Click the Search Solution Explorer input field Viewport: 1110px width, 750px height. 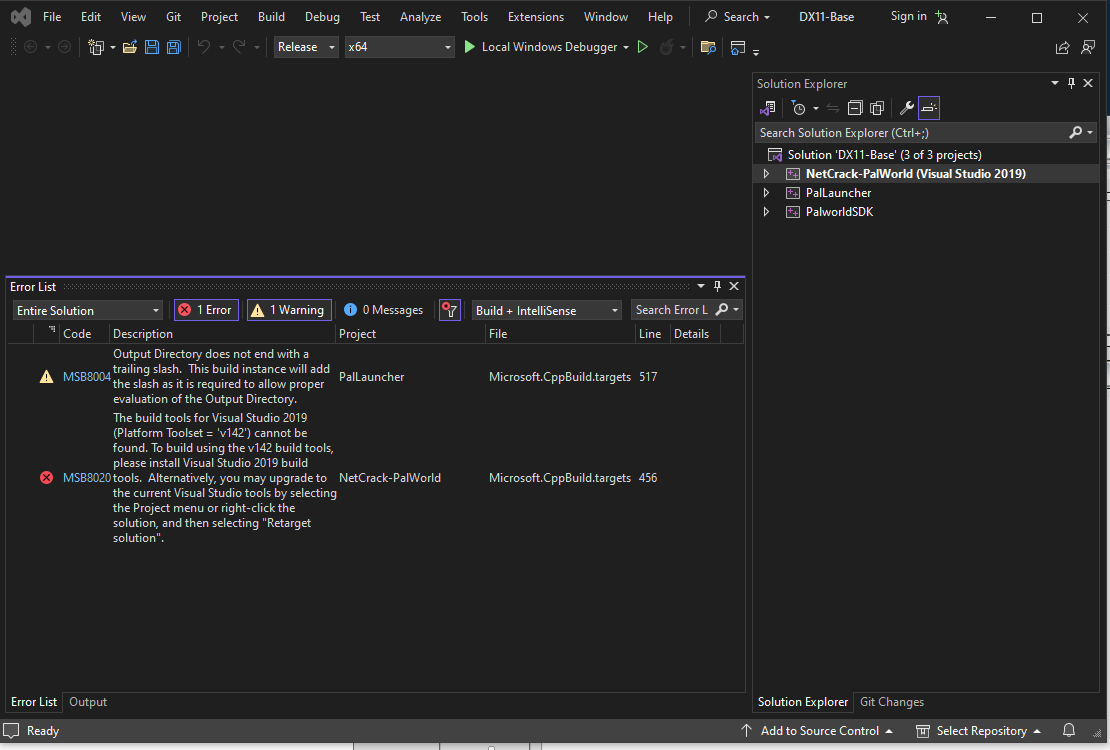[912, 132]
